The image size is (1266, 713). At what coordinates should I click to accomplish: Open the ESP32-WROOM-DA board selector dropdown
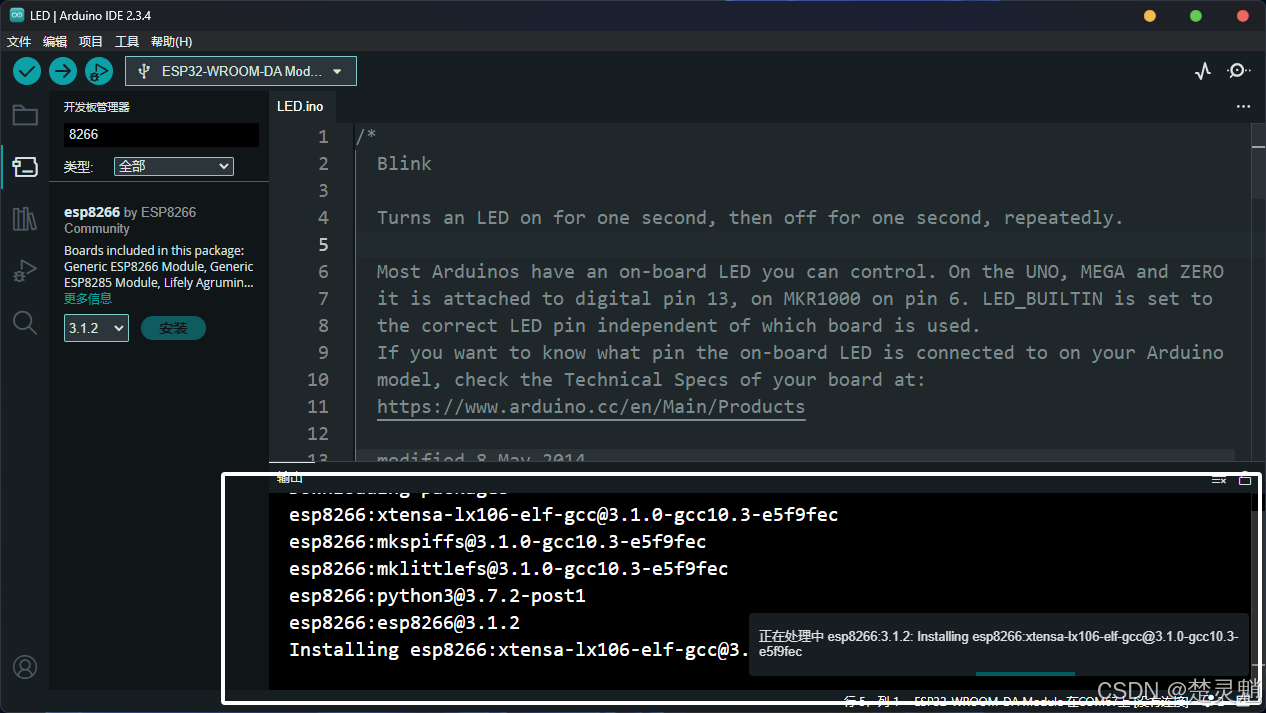241,71
